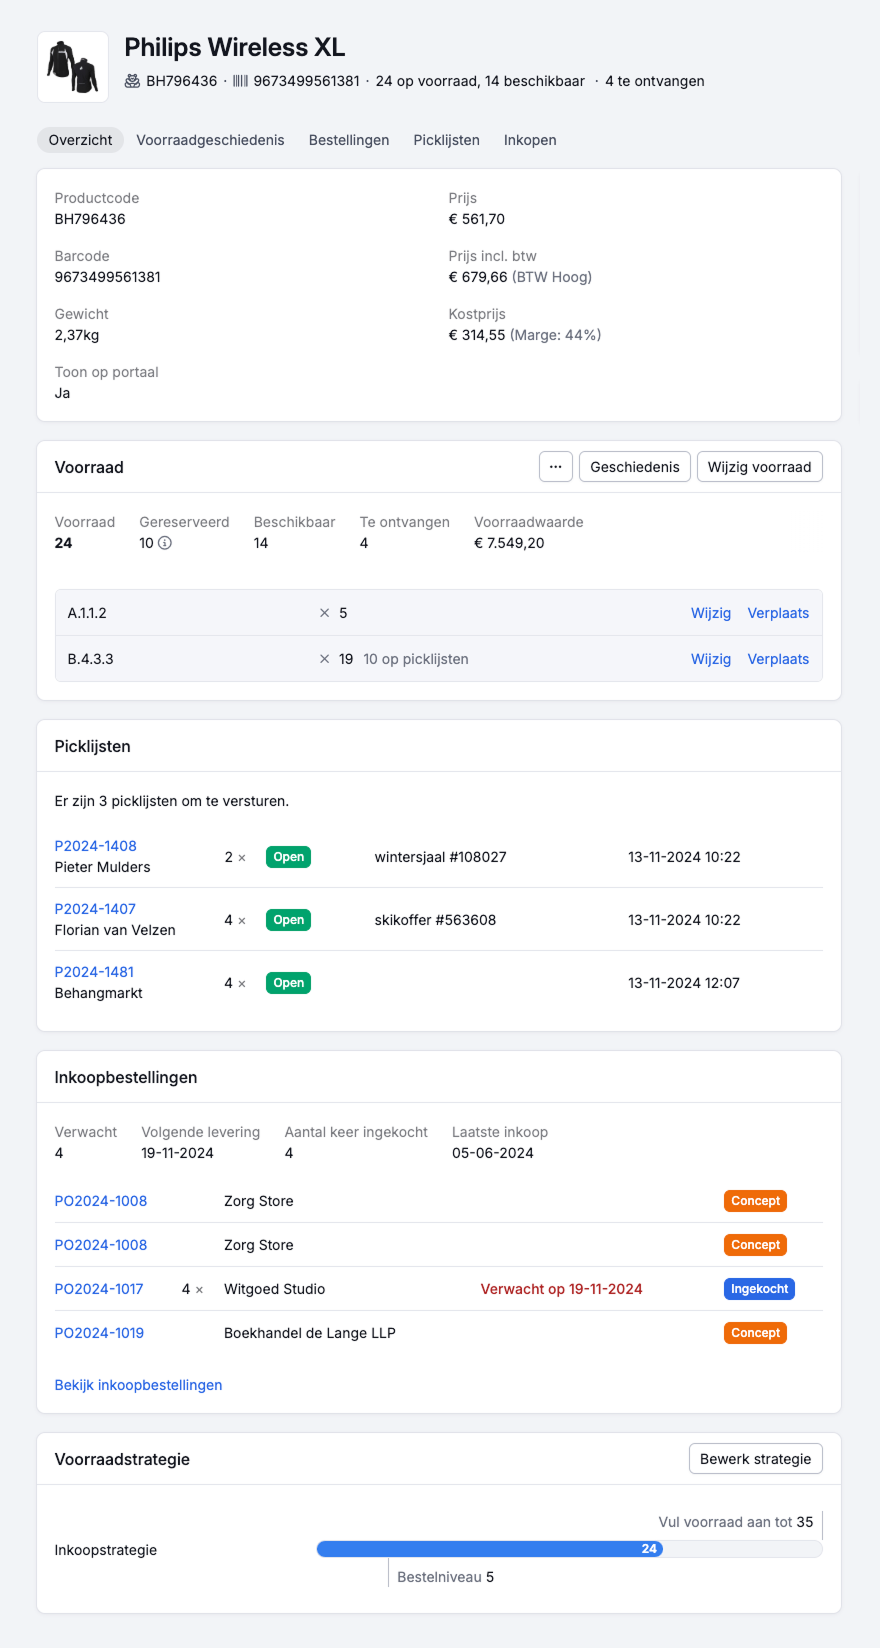Click 'Verwacht op 19-11-2024' text
Image resolution: width=880 pixels, height=1648 pixels.
click(562, 1289)
